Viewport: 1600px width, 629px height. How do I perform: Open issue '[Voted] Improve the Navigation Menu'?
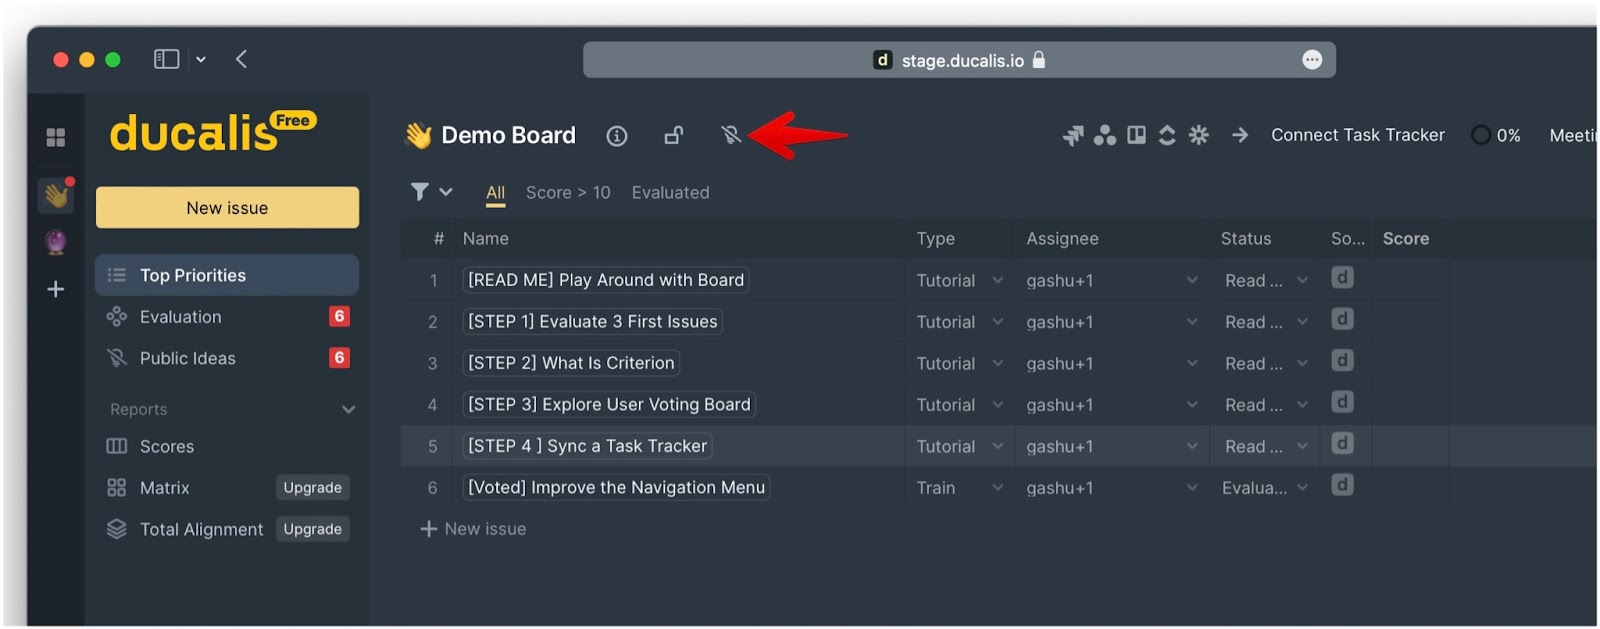tap(616, 488)
